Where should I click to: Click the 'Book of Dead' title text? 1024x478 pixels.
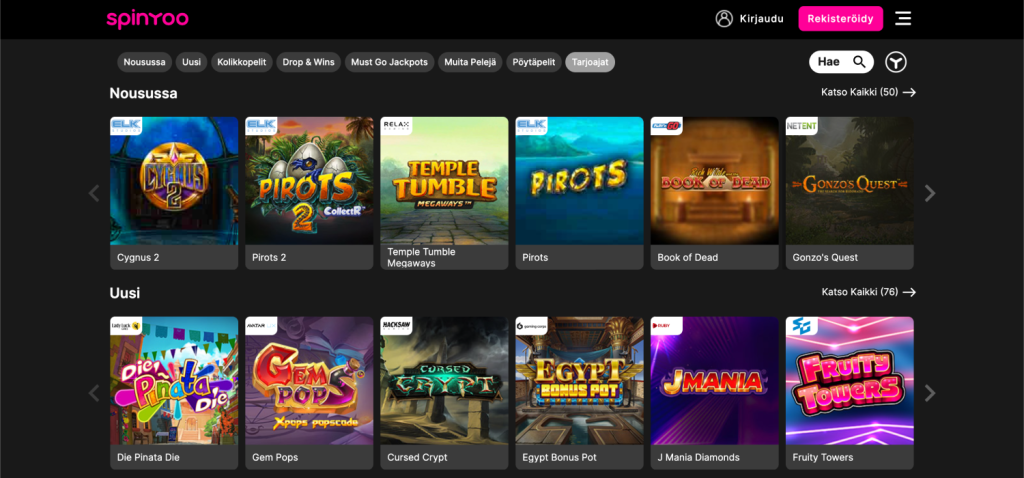tap(688, 257)
